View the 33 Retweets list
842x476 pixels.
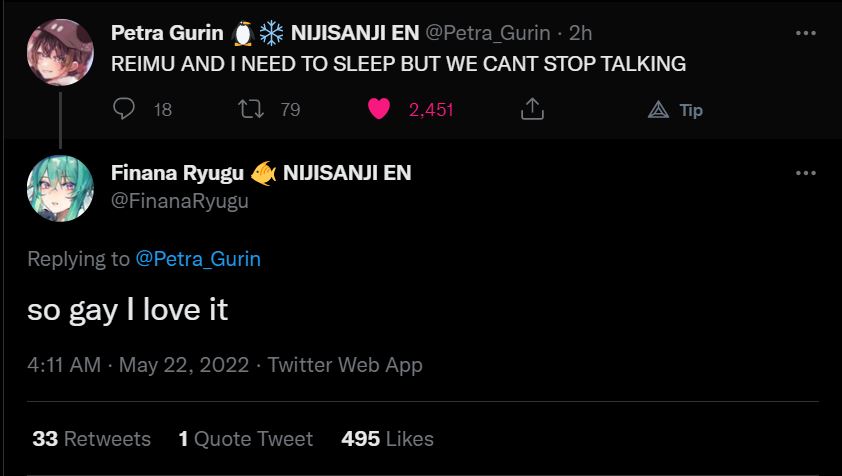click(x=91, y=439)
